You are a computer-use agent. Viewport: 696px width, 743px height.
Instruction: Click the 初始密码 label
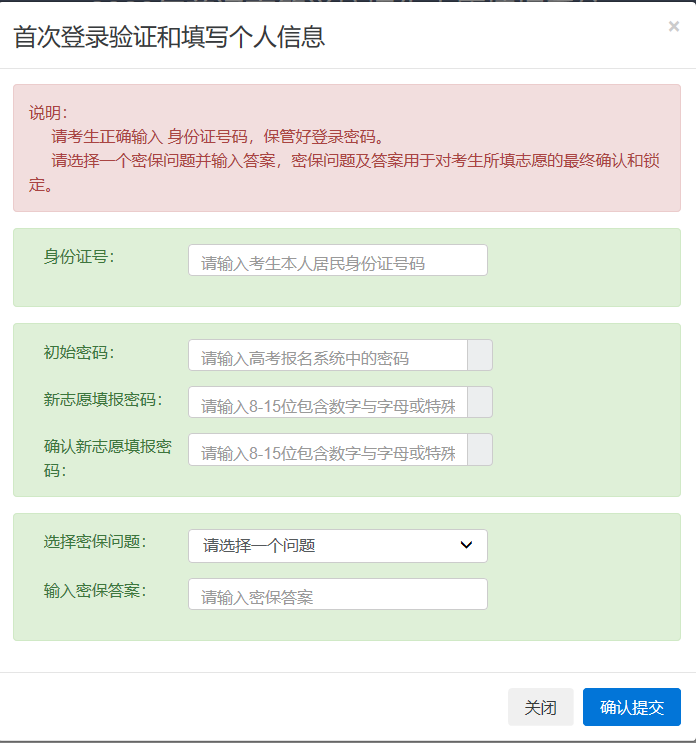click(x=79, y=352)
